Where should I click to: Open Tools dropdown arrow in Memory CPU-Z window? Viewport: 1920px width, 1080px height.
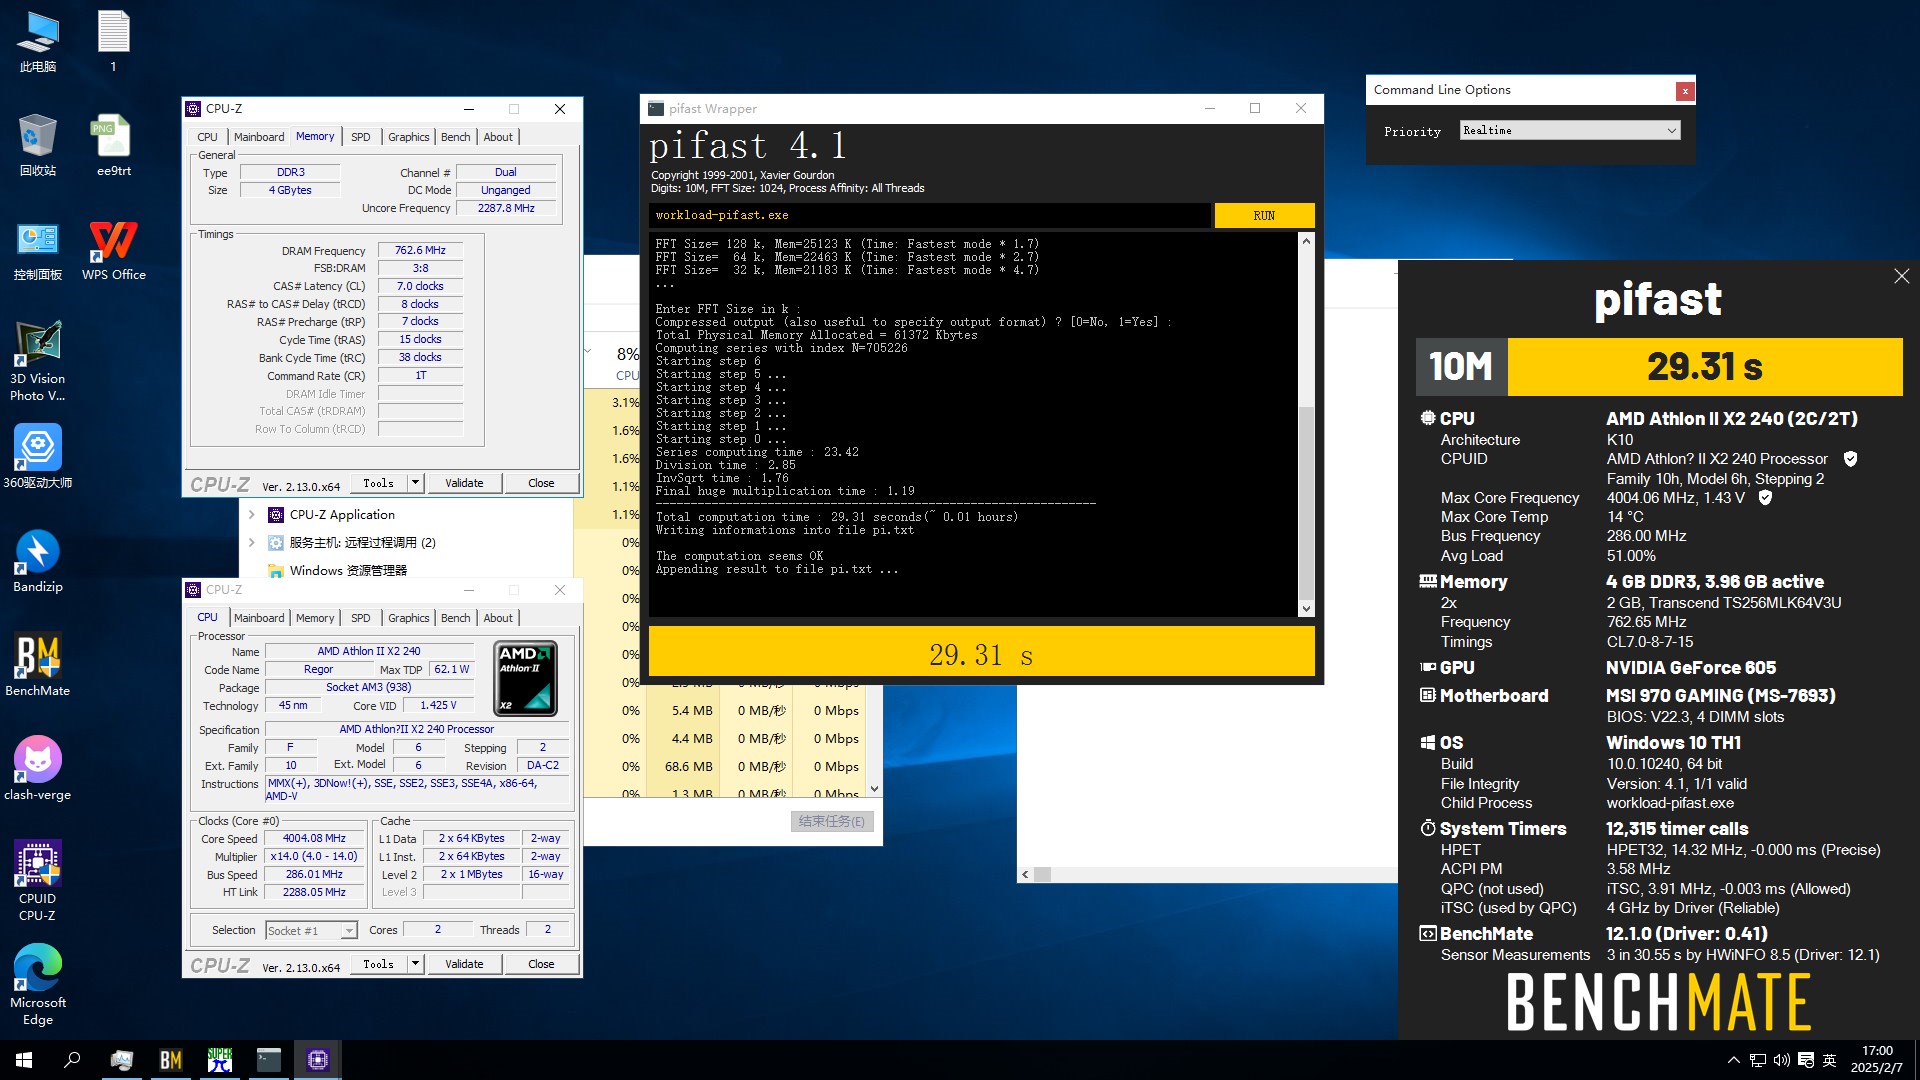415,483
